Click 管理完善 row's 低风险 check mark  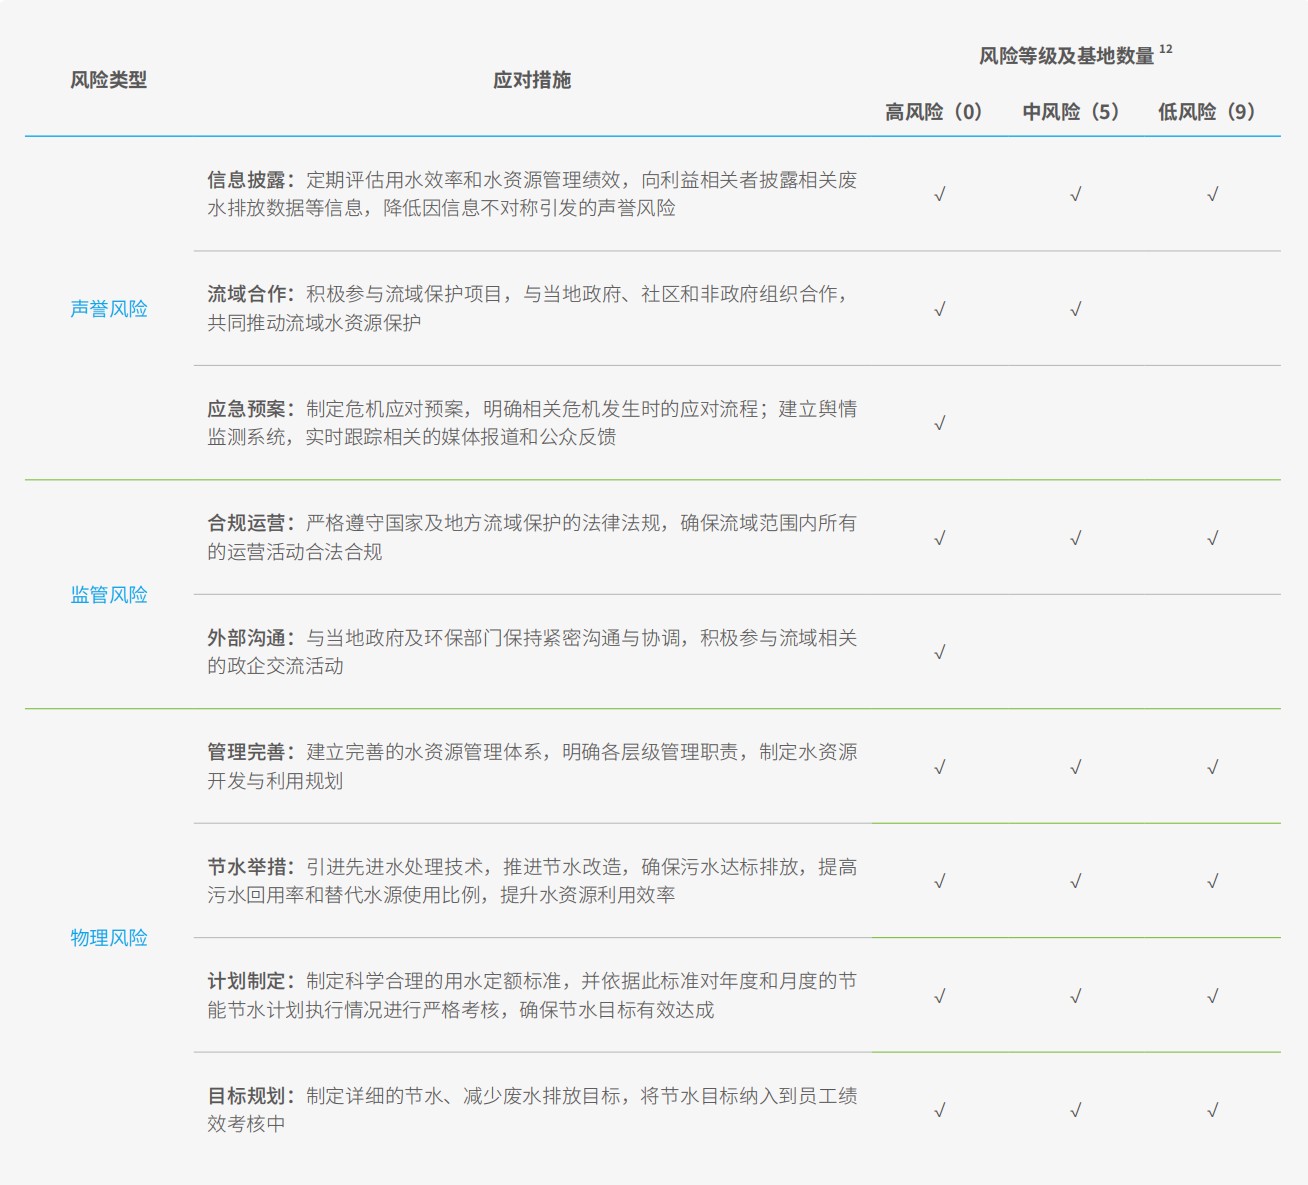tap(1212, 767)
